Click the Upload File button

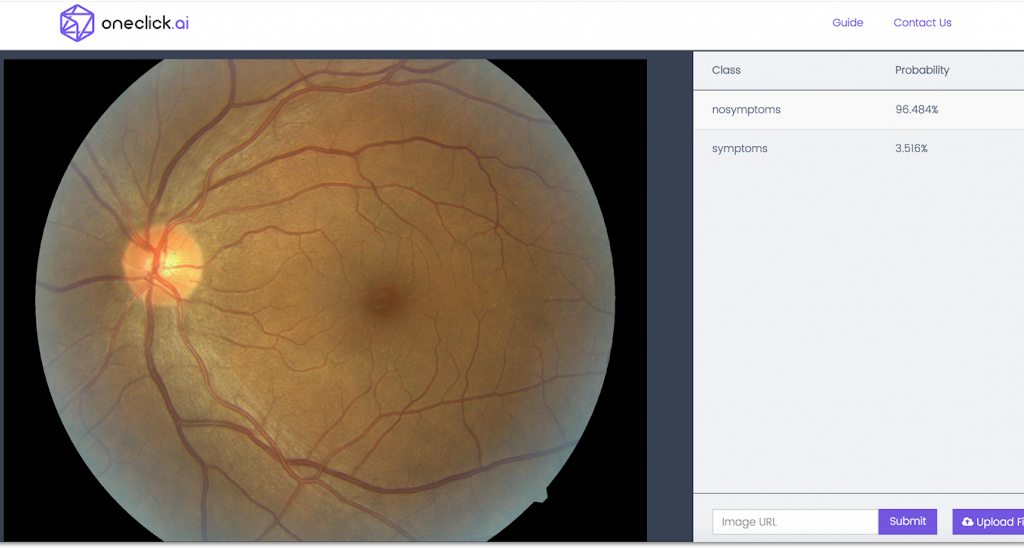(x=988, y=522)
